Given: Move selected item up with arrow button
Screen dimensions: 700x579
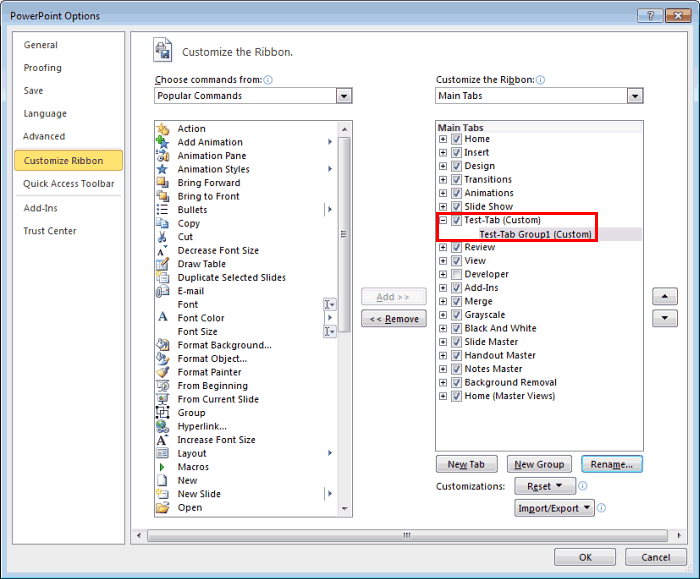Looking at the screenshot, I should coord(665,296).
